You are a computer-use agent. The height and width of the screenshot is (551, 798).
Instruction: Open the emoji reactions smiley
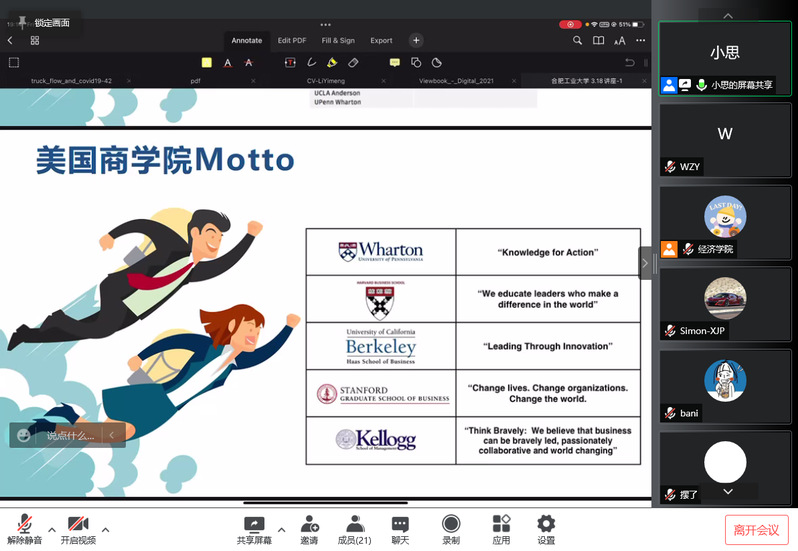23,436
